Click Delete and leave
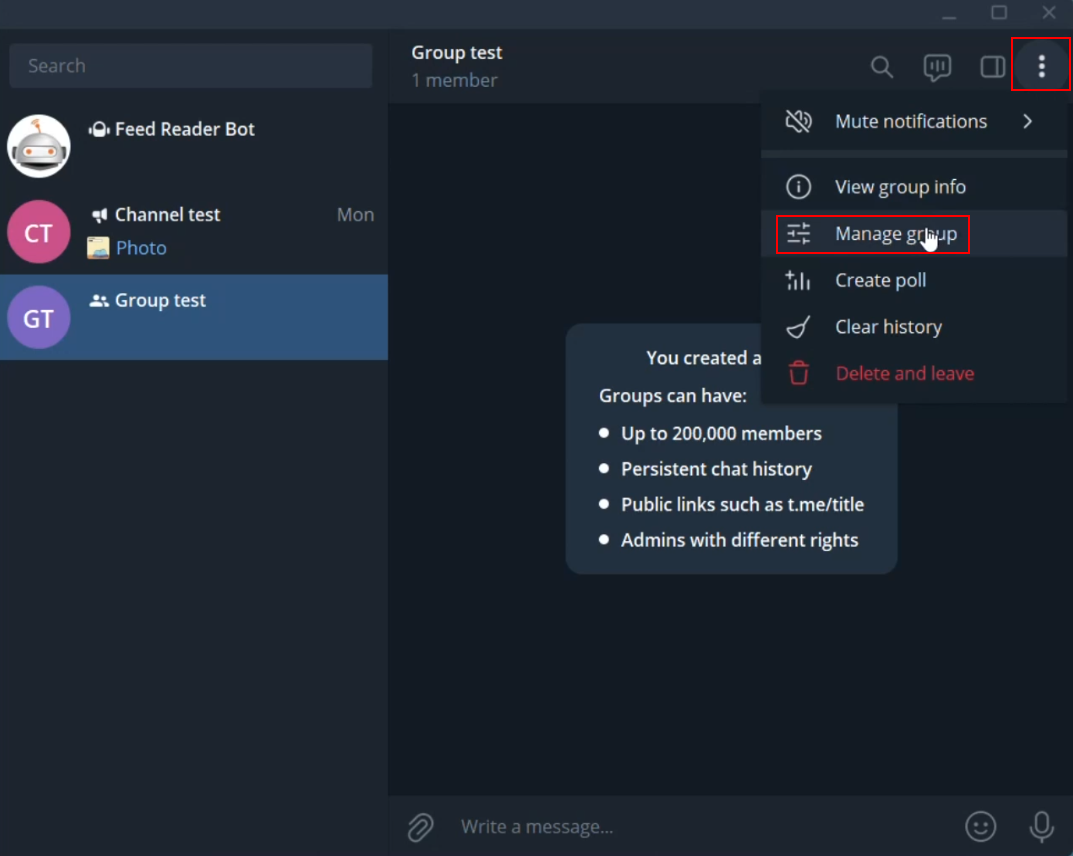The image size is (1073, 856). pyautogui.click(x=904, y=373)
